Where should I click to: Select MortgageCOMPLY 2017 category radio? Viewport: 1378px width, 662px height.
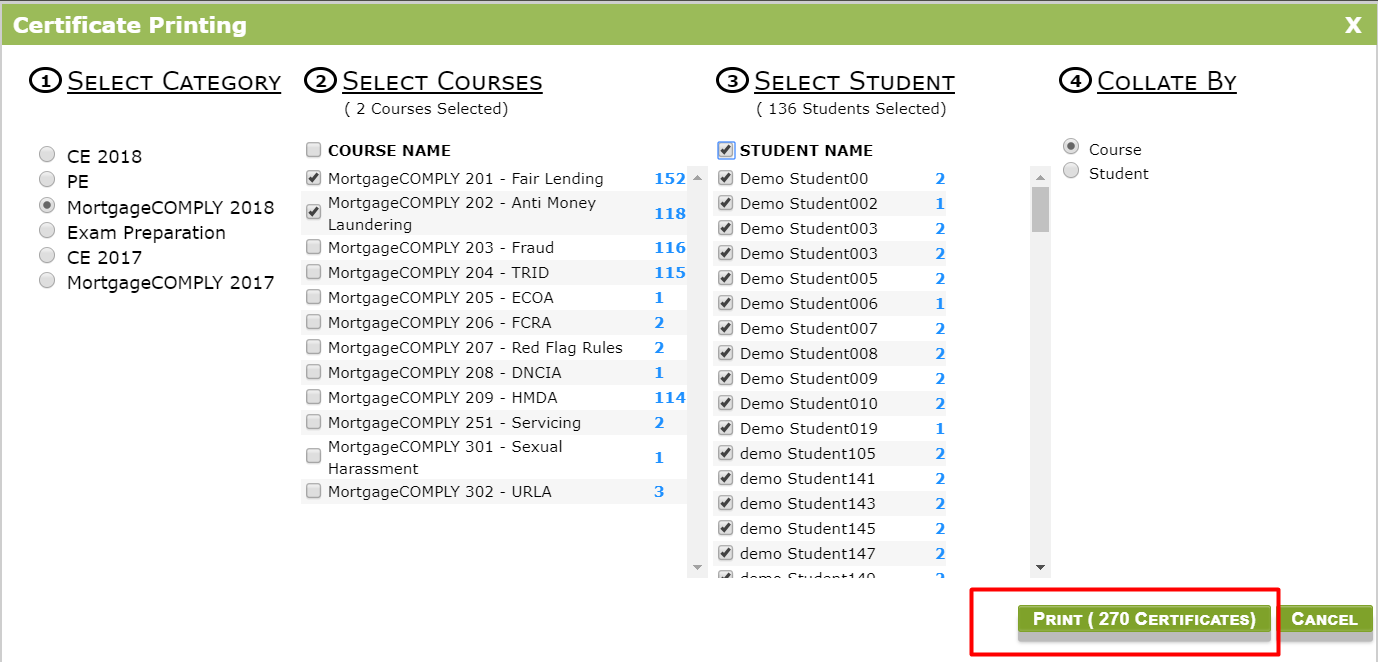(x=47, y=280)
